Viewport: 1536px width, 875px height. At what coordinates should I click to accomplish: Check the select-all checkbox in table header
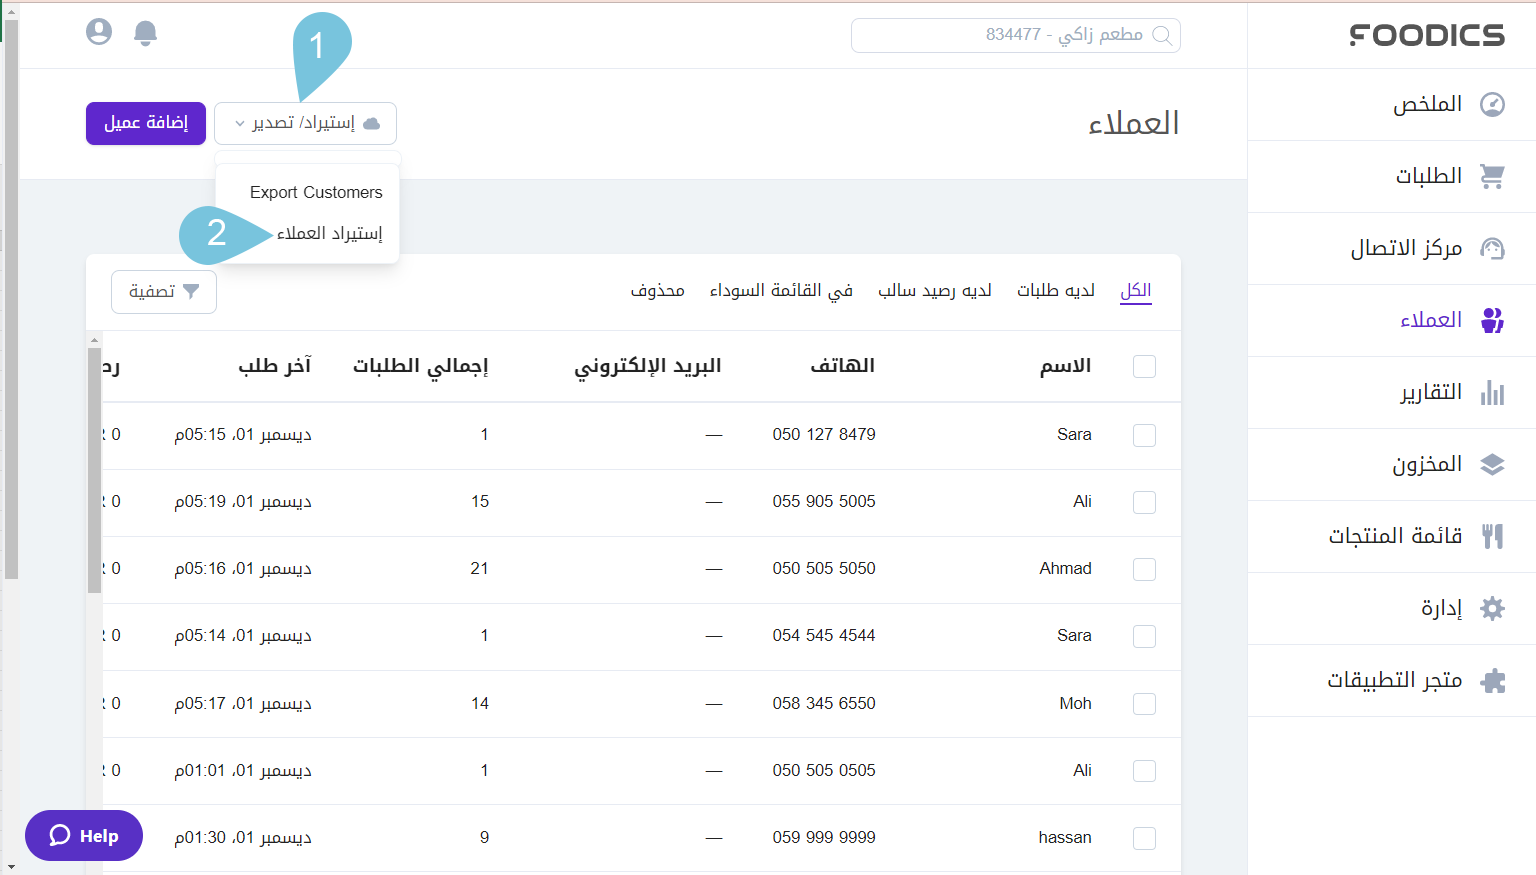(x=1144, y=366)
